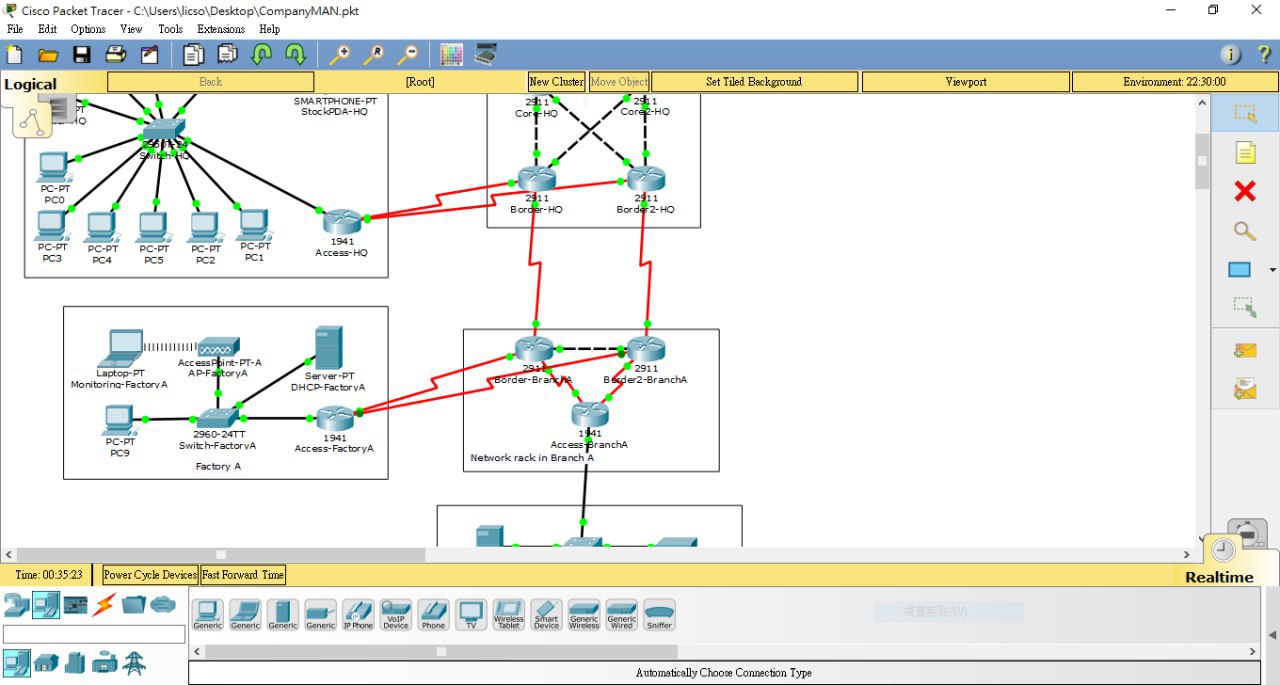Viewport: 1280px width, 685px height.
Task: Open the custom devices dialog icon
Action: (x=486, y=54)
